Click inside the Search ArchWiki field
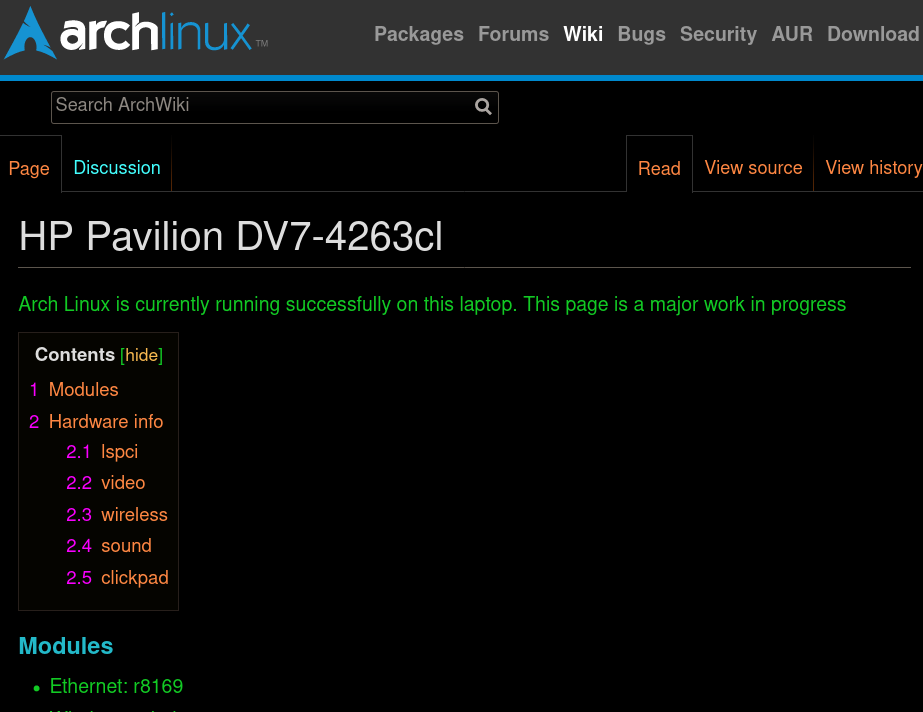The image size is (923, 712). pos(250,106)
